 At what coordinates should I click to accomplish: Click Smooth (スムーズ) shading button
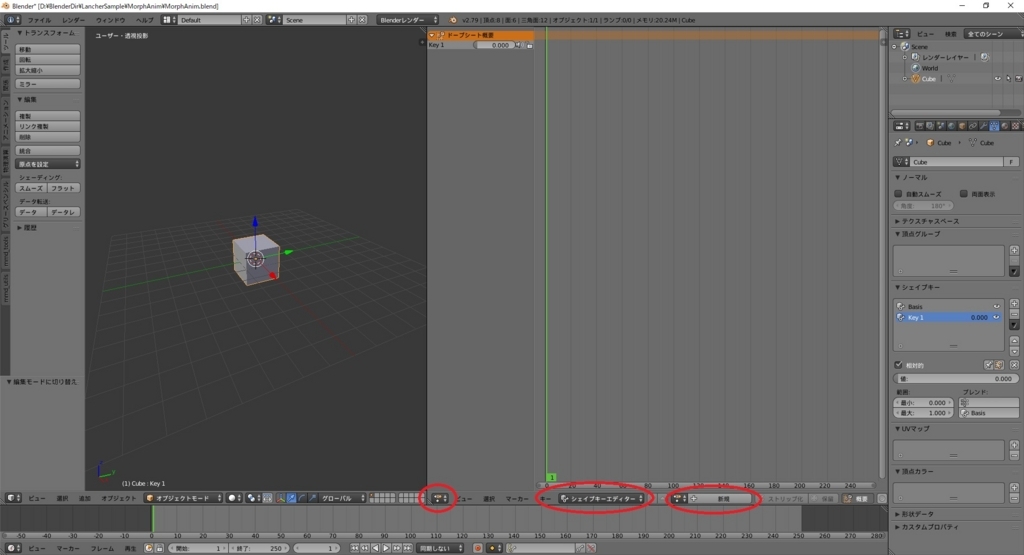click(31, 188)
